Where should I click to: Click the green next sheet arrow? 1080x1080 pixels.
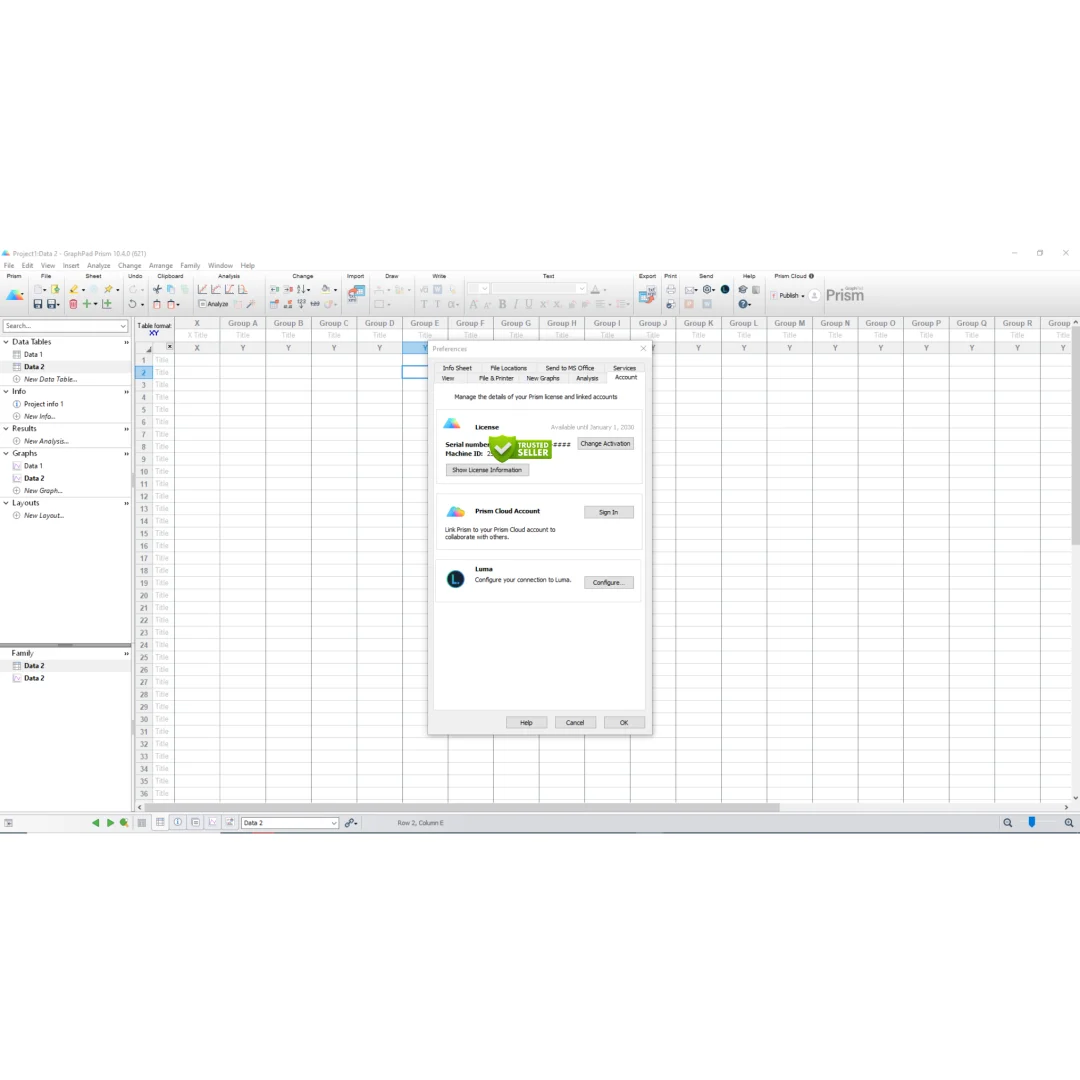pyautogui.click(x=110, y=823)
